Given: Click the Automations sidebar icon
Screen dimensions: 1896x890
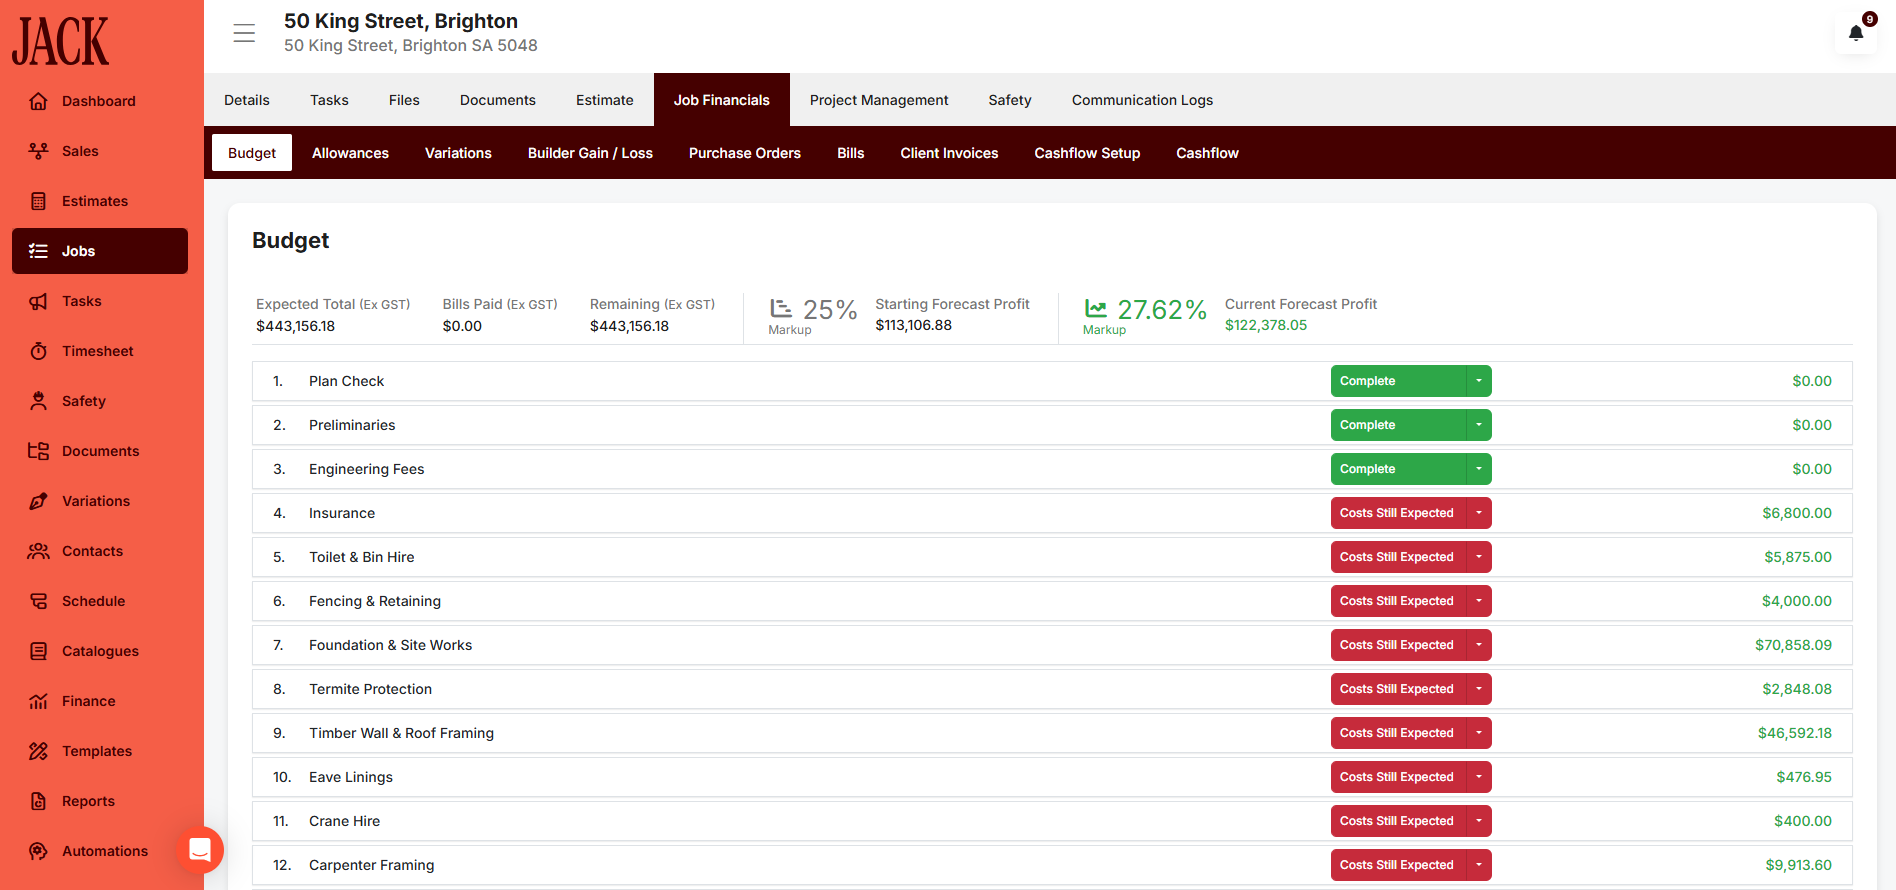Looking at the screenshot, I should (x=38, y=851).
